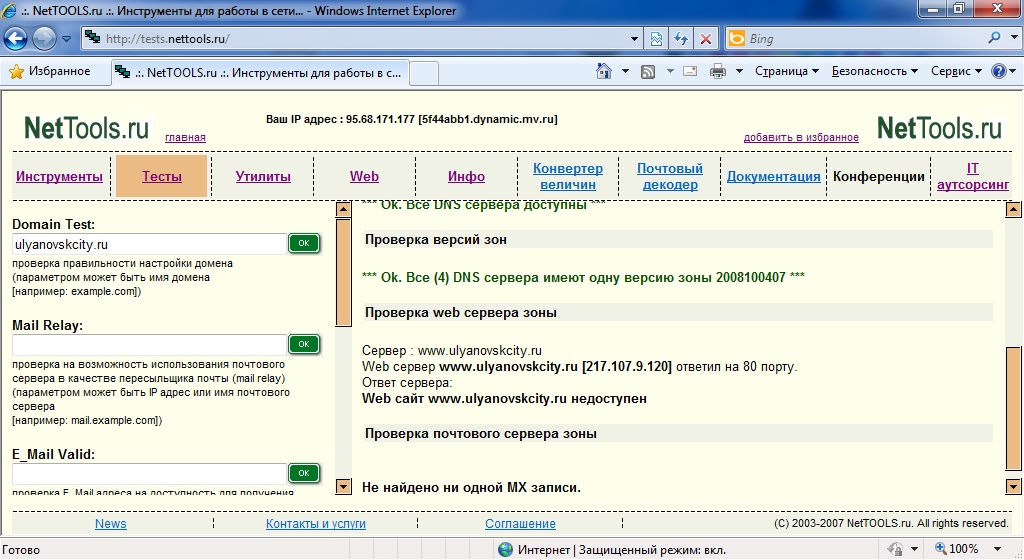Go back with the browser Back arrow
1024x560 pixels.
click(15, 39)
